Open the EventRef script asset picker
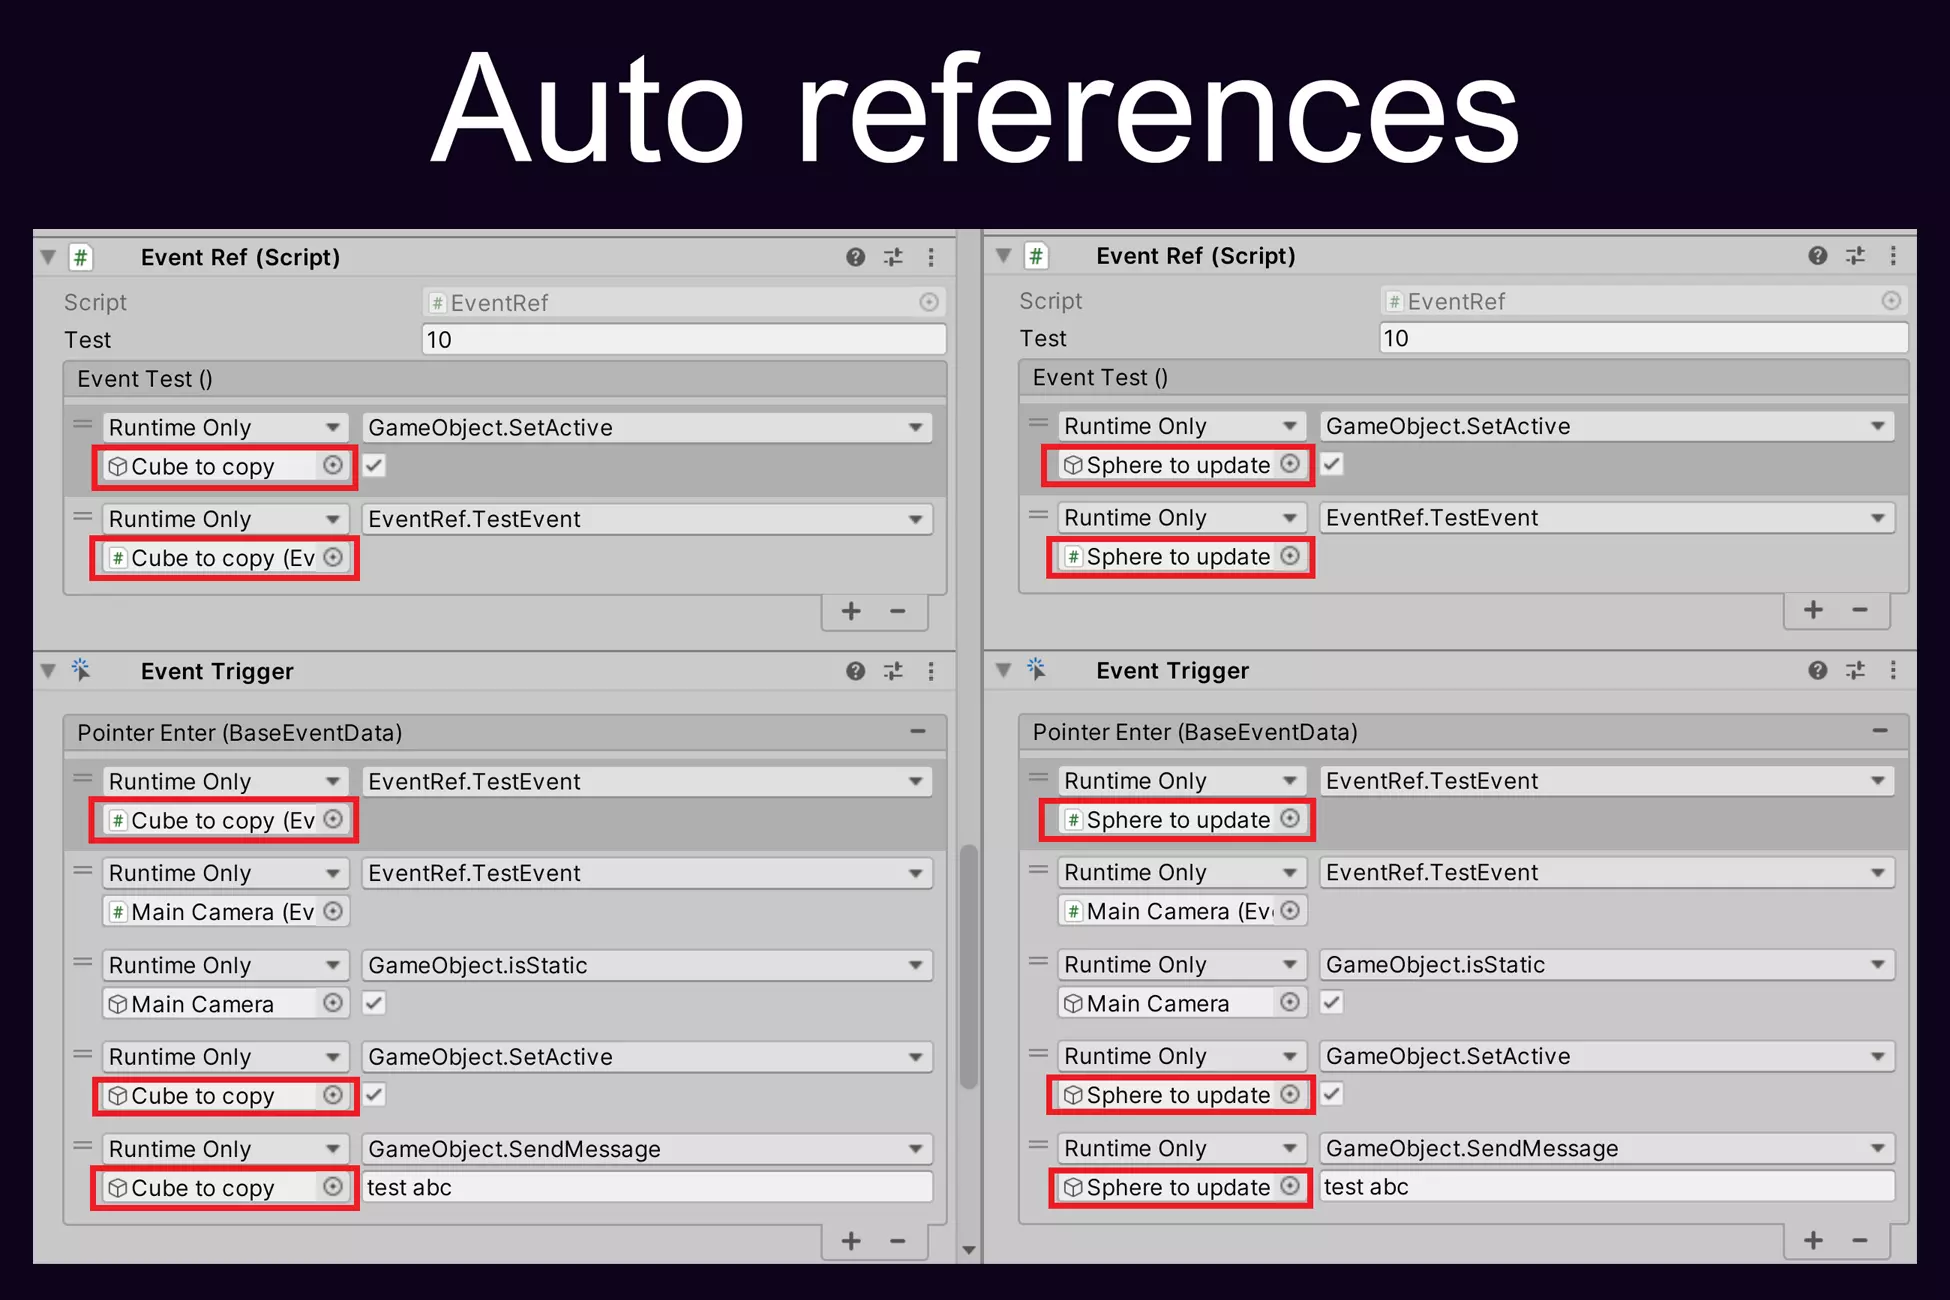This screenshot has height=1300, width=1950. point(929,302)
